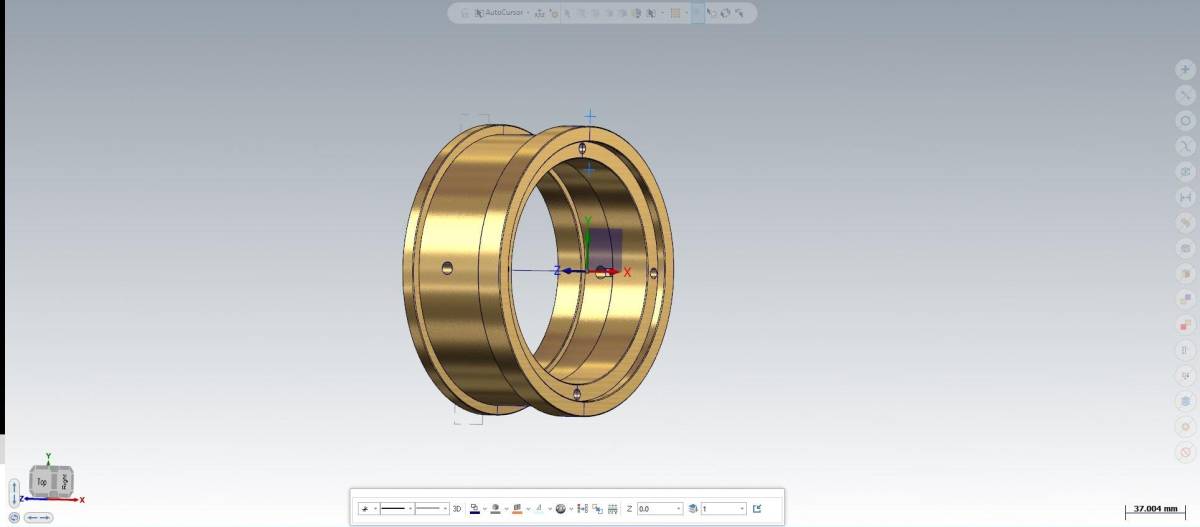The height and width of the screenshot is (527, 1200).
Task: Click the red-square color mask icon on the right
Action: [1185, 325]
